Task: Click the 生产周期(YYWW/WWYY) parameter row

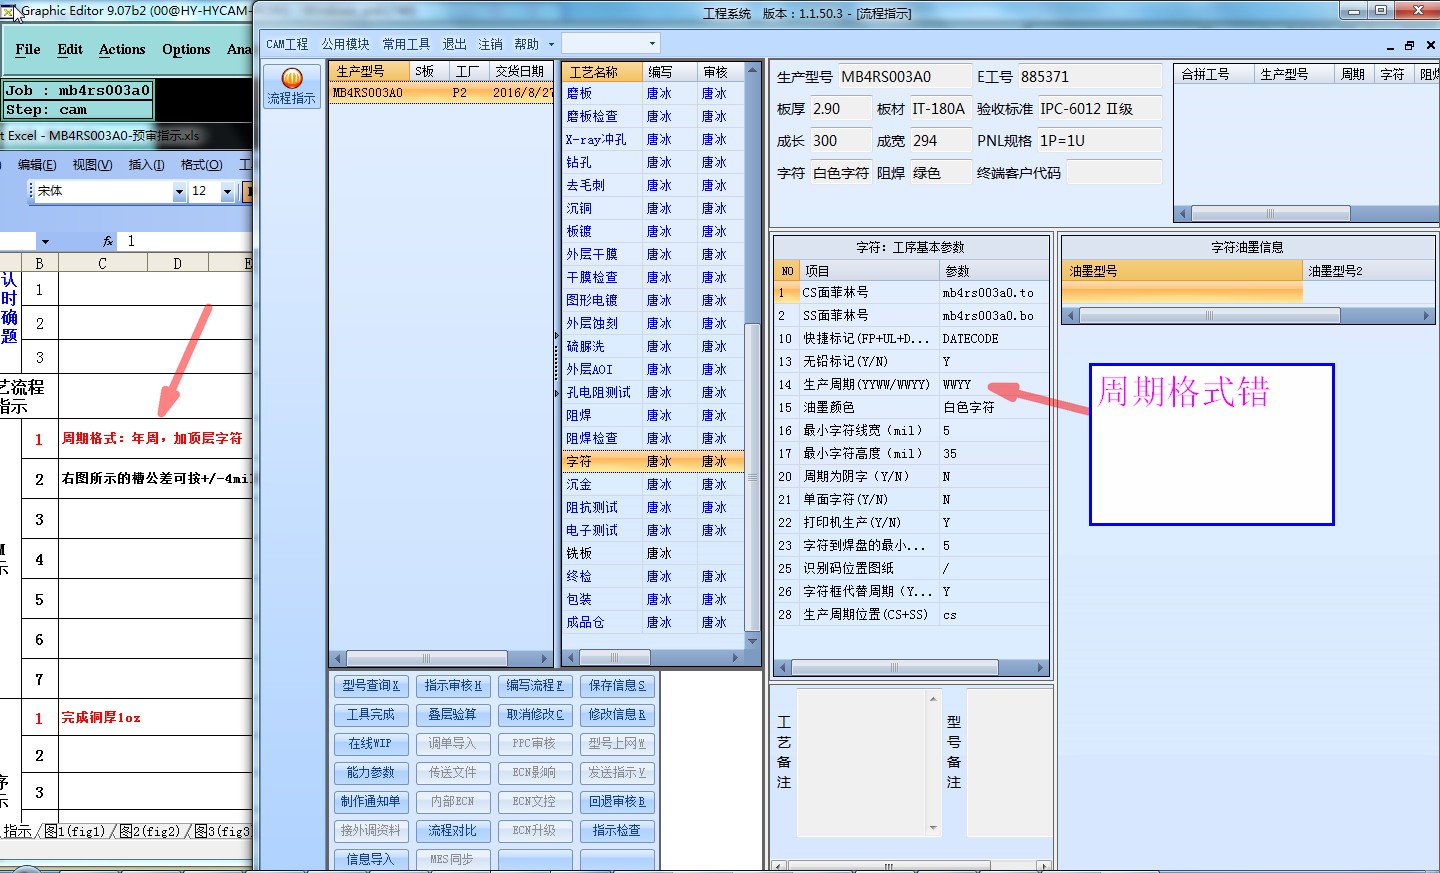Action: 910,385
